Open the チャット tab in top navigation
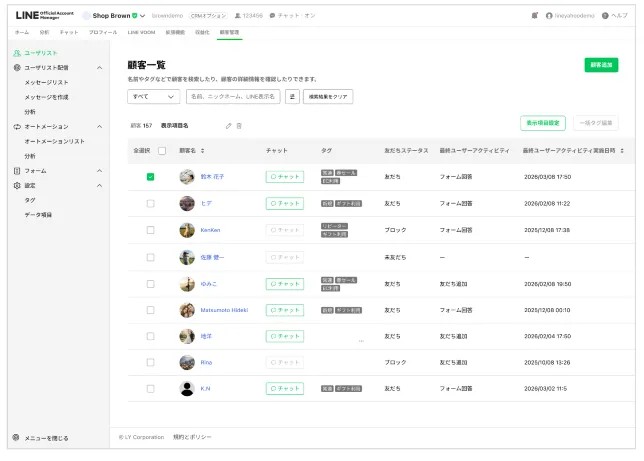The width and height of the screenshot is (644, 461). click(69, 32)
